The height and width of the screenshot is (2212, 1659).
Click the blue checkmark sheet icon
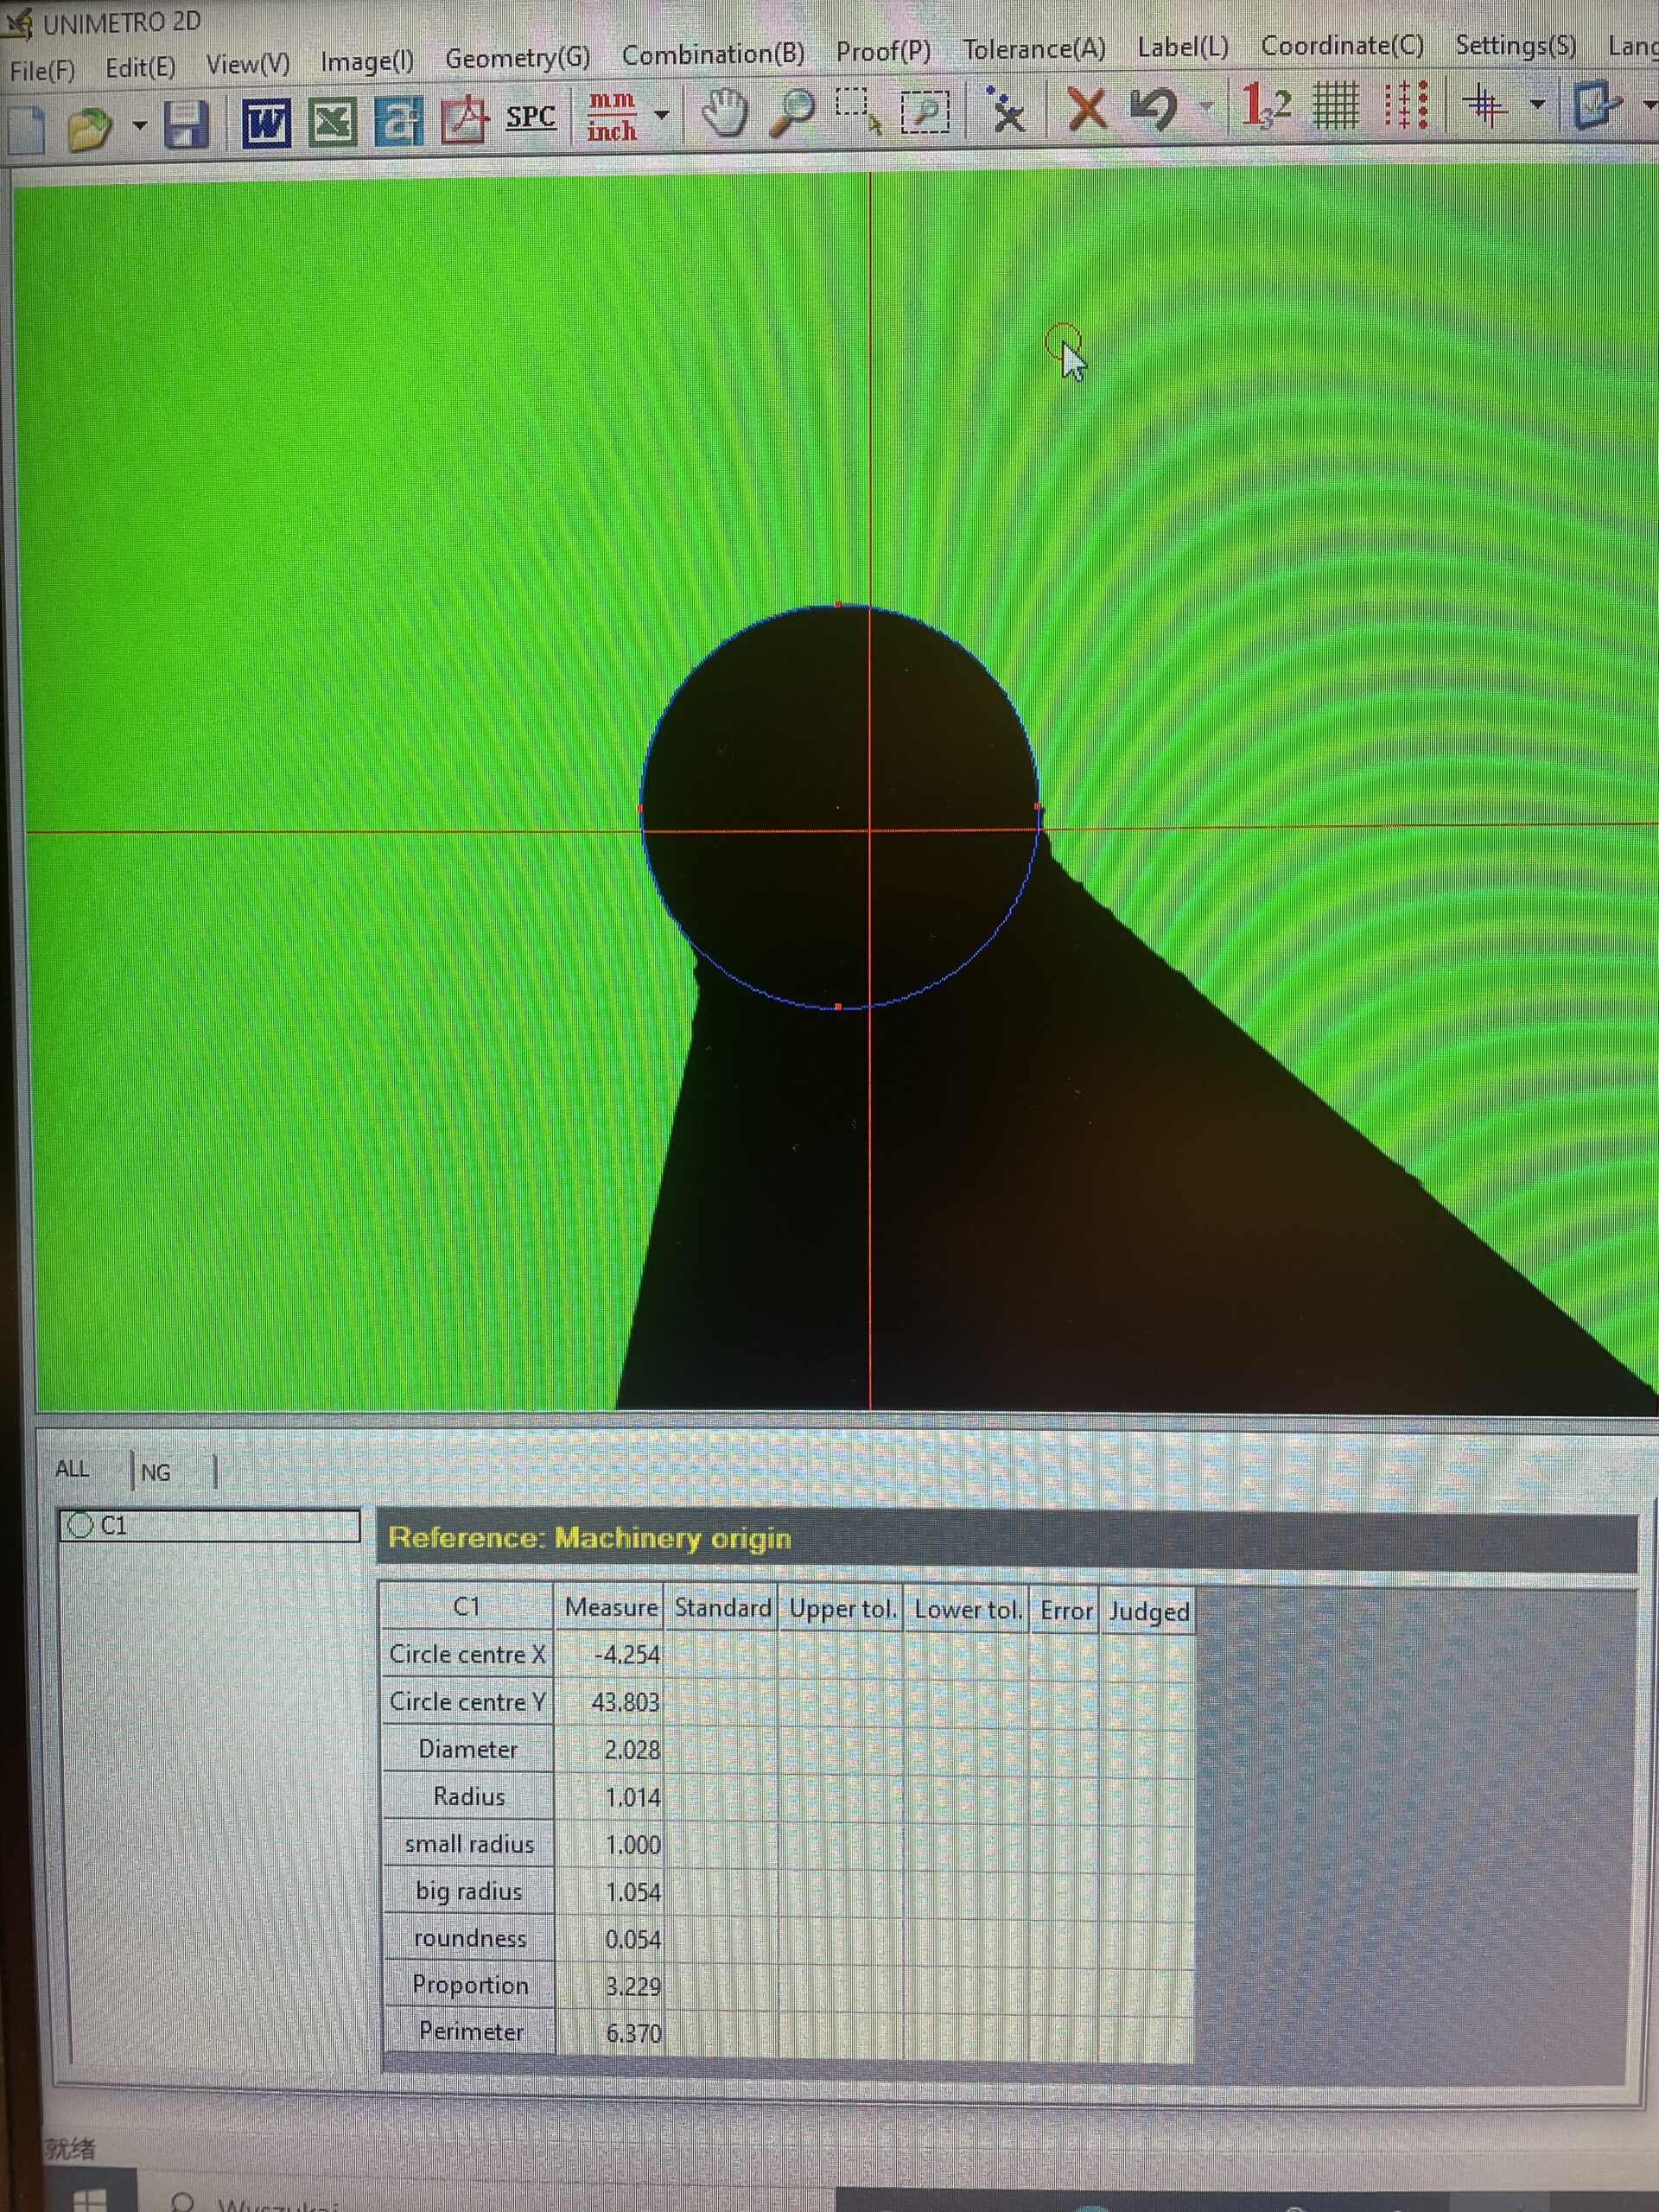(1596, 103)
